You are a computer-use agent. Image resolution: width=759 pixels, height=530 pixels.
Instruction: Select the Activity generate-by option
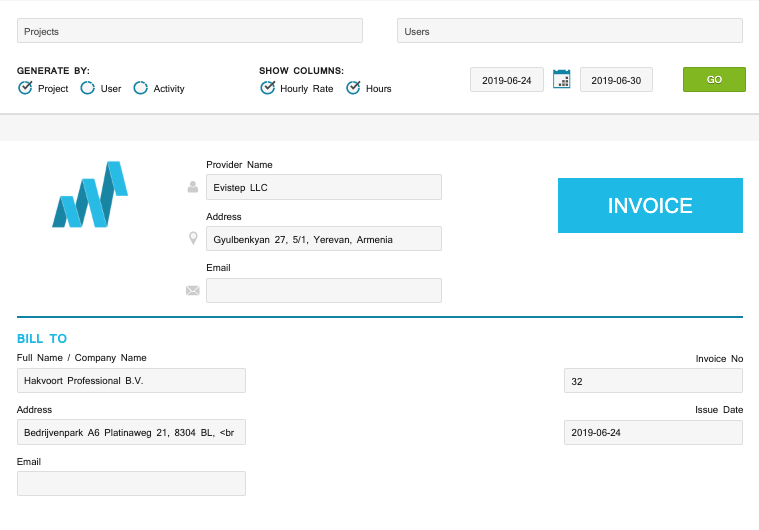tap(140, 88)
